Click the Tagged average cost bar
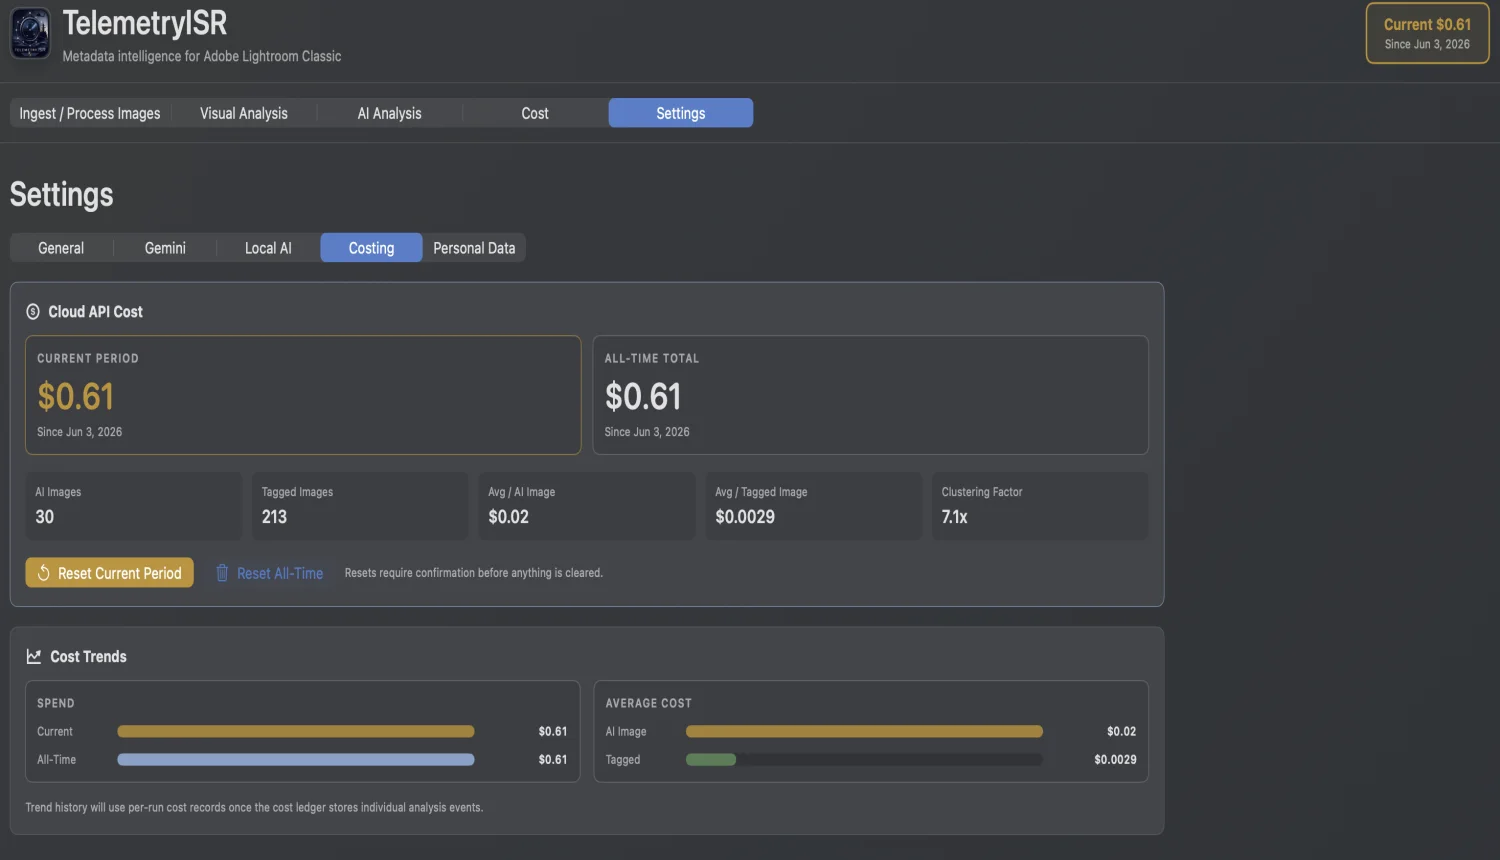 click(864, 760)
